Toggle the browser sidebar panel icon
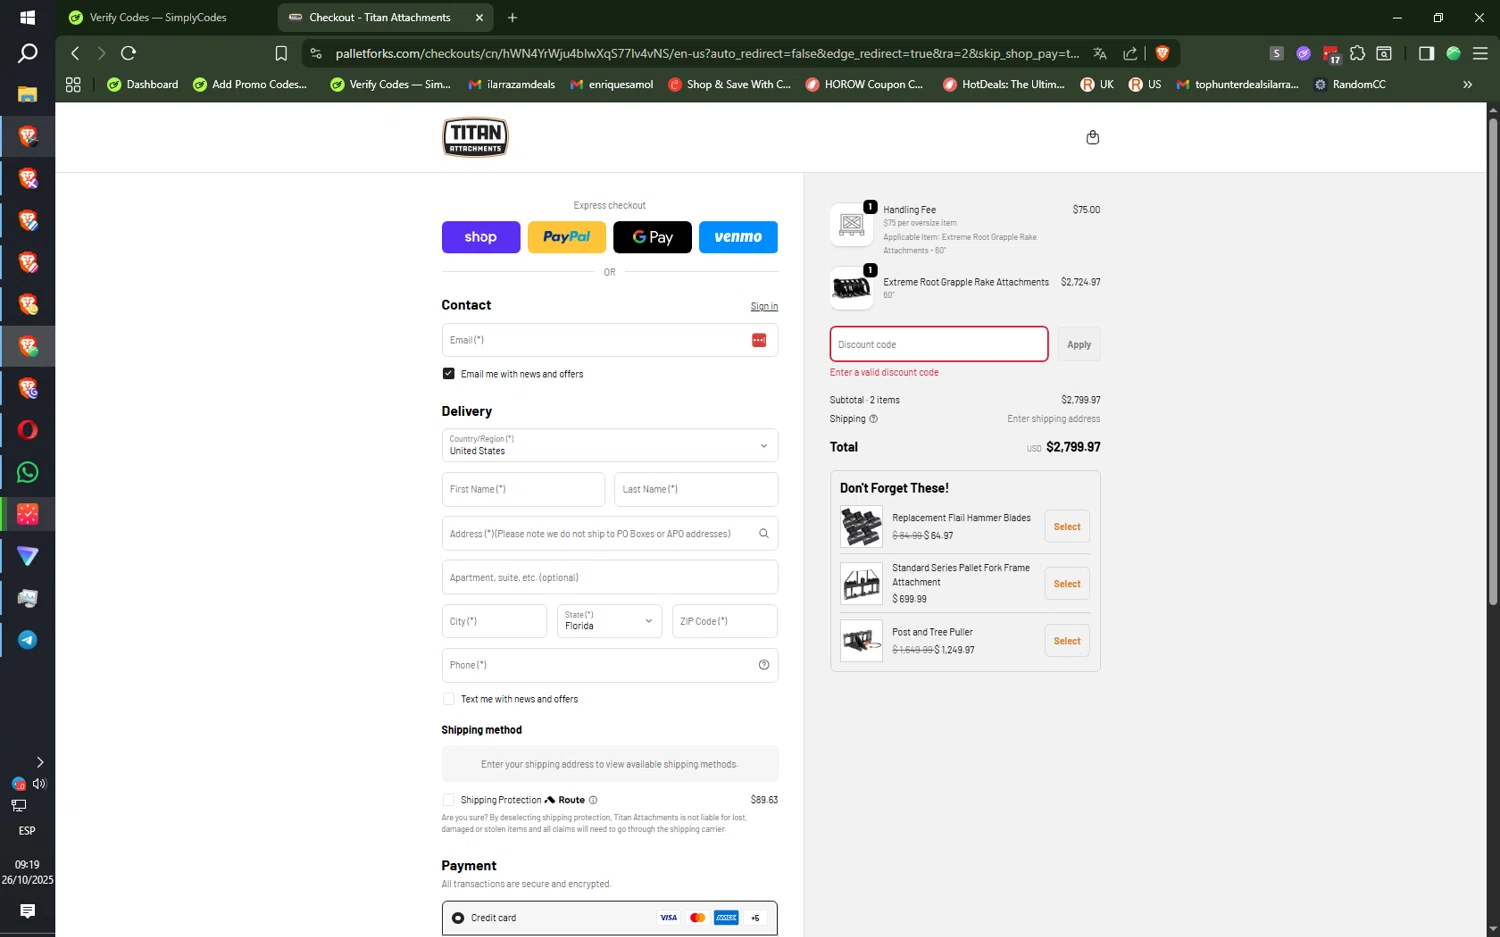The height and width of the screenshot is (937, 1500). [x=1426, y=53]
